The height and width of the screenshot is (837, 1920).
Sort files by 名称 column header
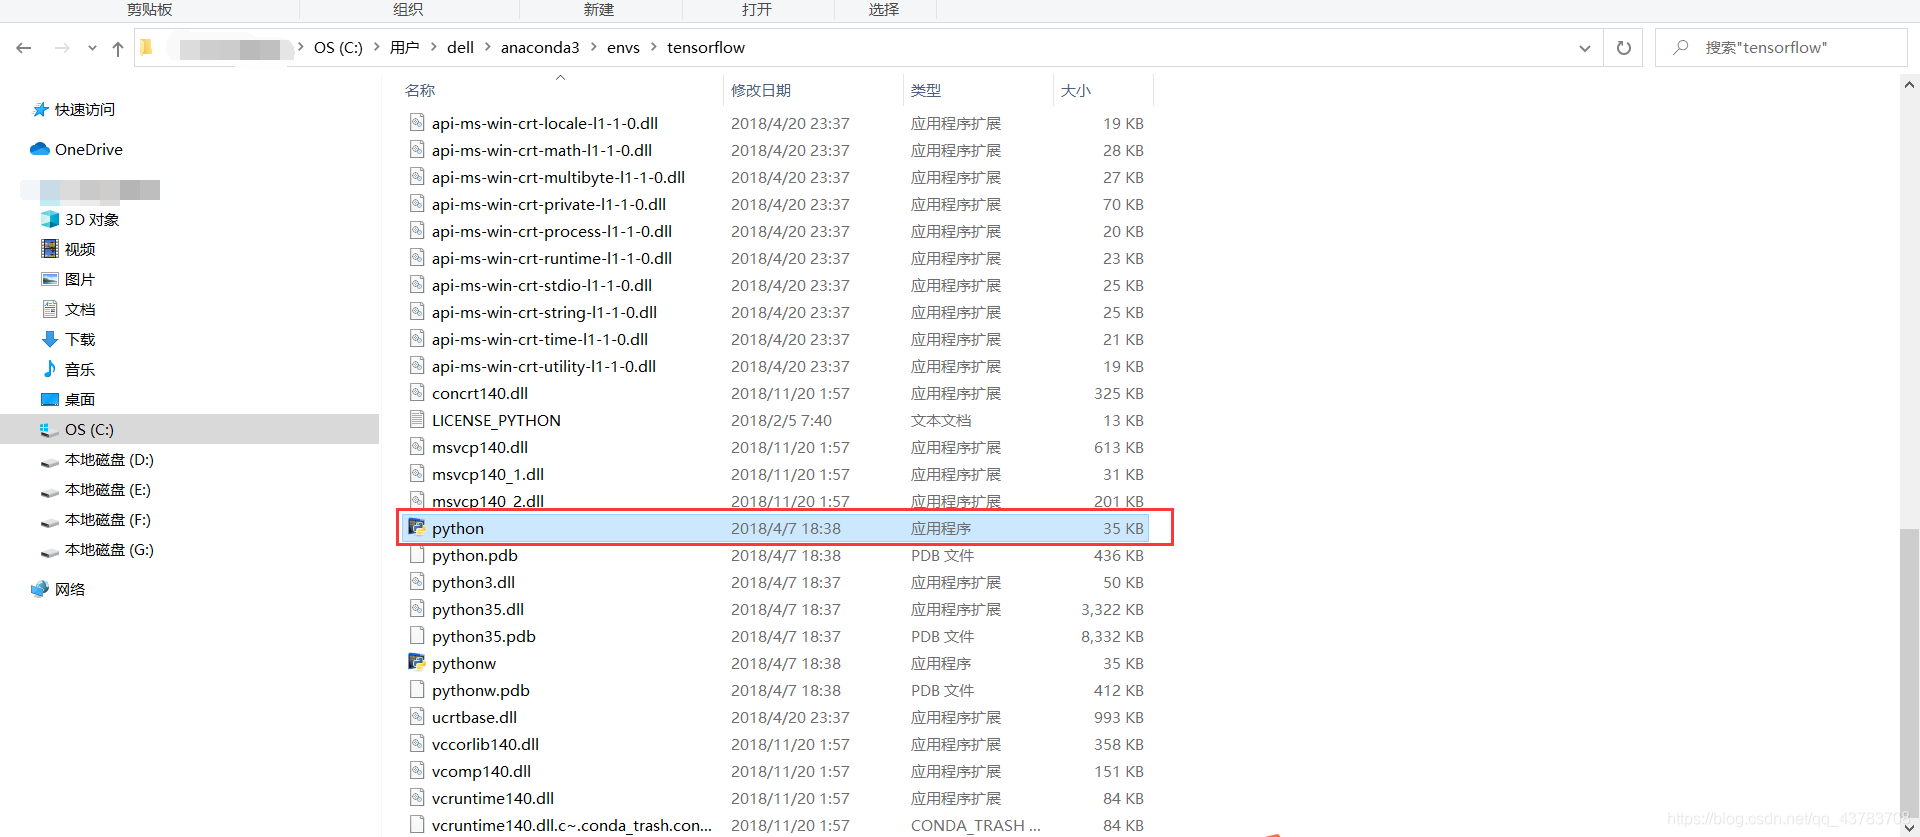coord(420,90)
